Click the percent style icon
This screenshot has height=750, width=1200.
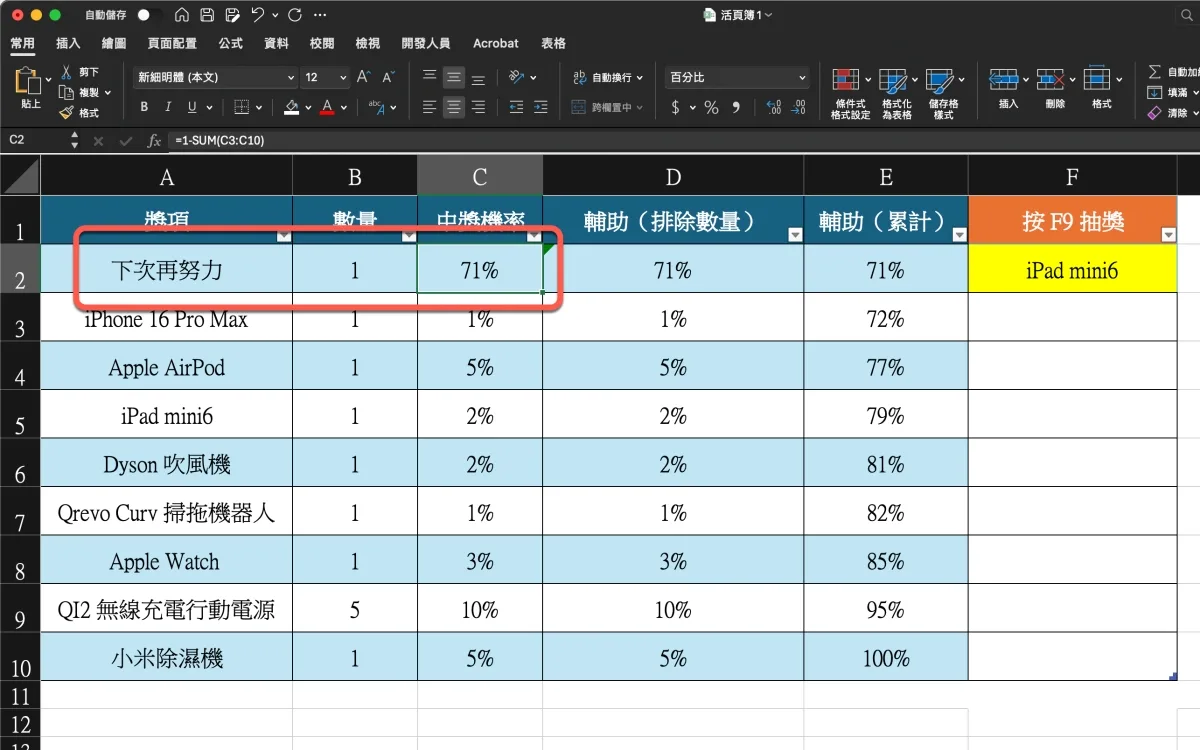[x=711, y=107]
